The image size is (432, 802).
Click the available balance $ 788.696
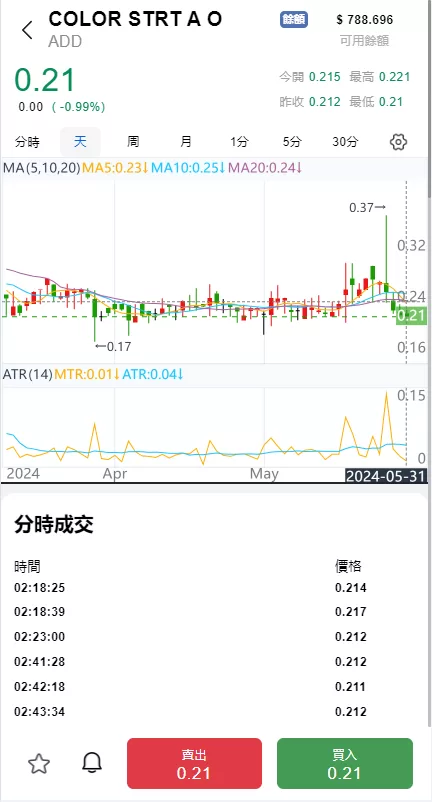[x=365, y=20]
